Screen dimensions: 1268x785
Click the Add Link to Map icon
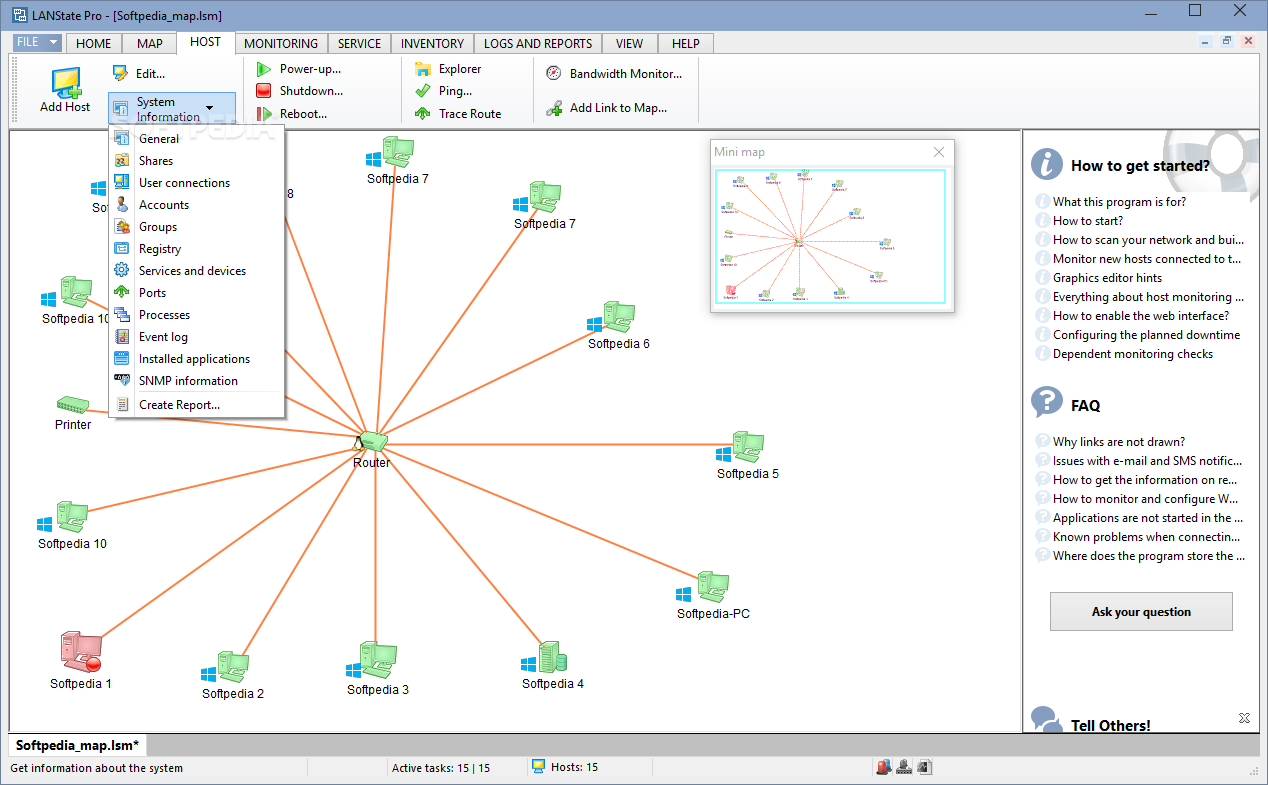(x=554, y=108)
